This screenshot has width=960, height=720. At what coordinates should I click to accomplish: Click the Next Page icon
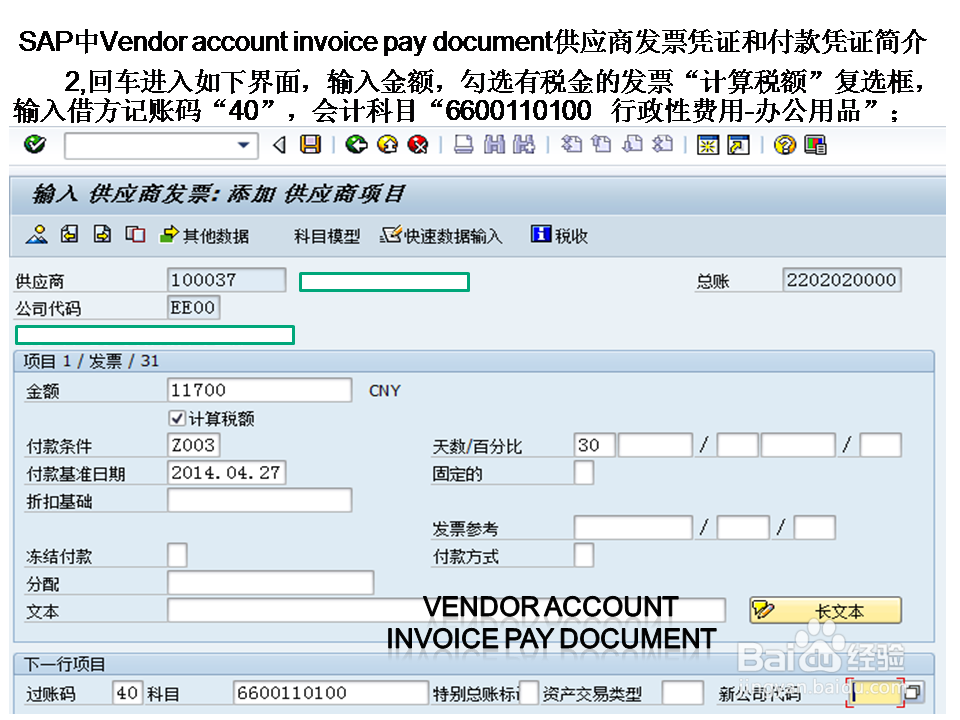click(x=632, y=144)
